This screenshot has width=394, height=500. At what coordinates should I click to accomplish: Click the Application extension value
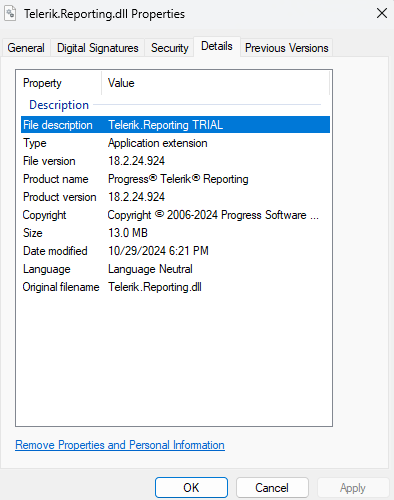pos(158,143)
